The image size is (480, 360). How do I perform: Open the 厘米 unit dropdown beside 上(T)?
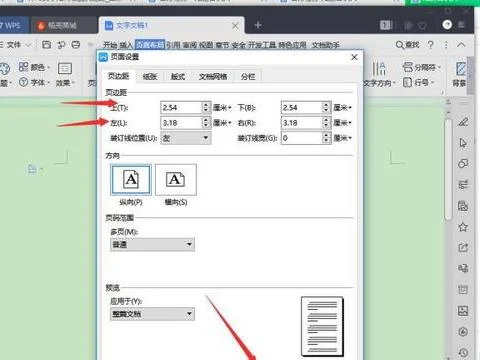222,108
